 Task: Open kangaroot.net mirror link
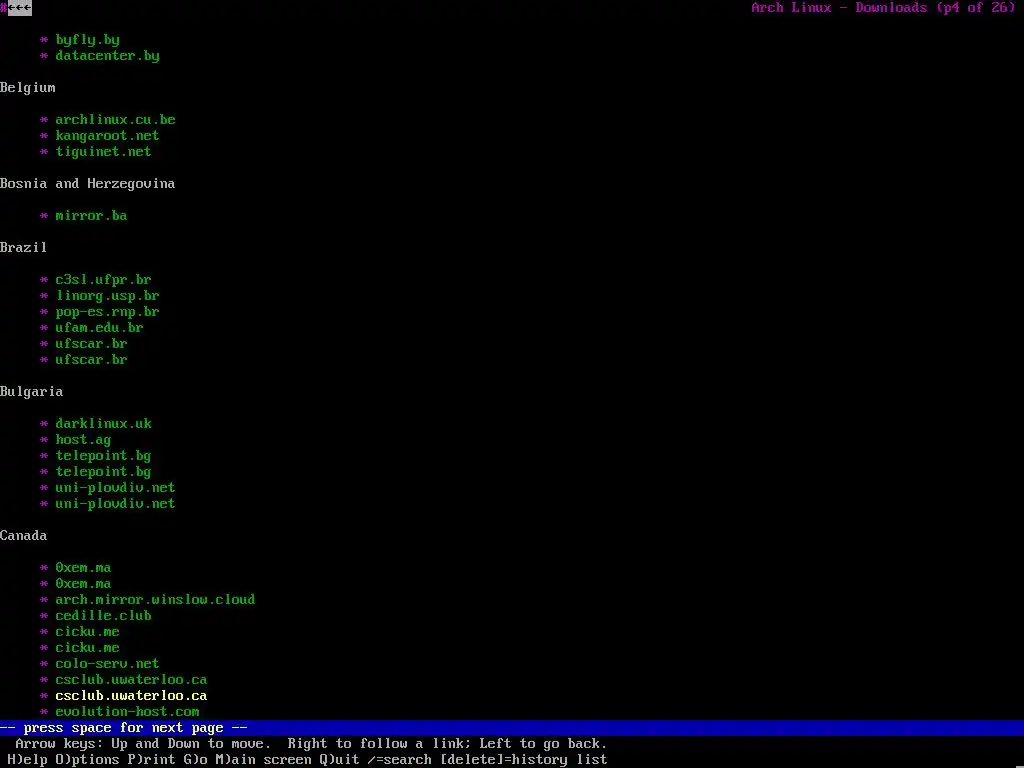coord(107,136)
